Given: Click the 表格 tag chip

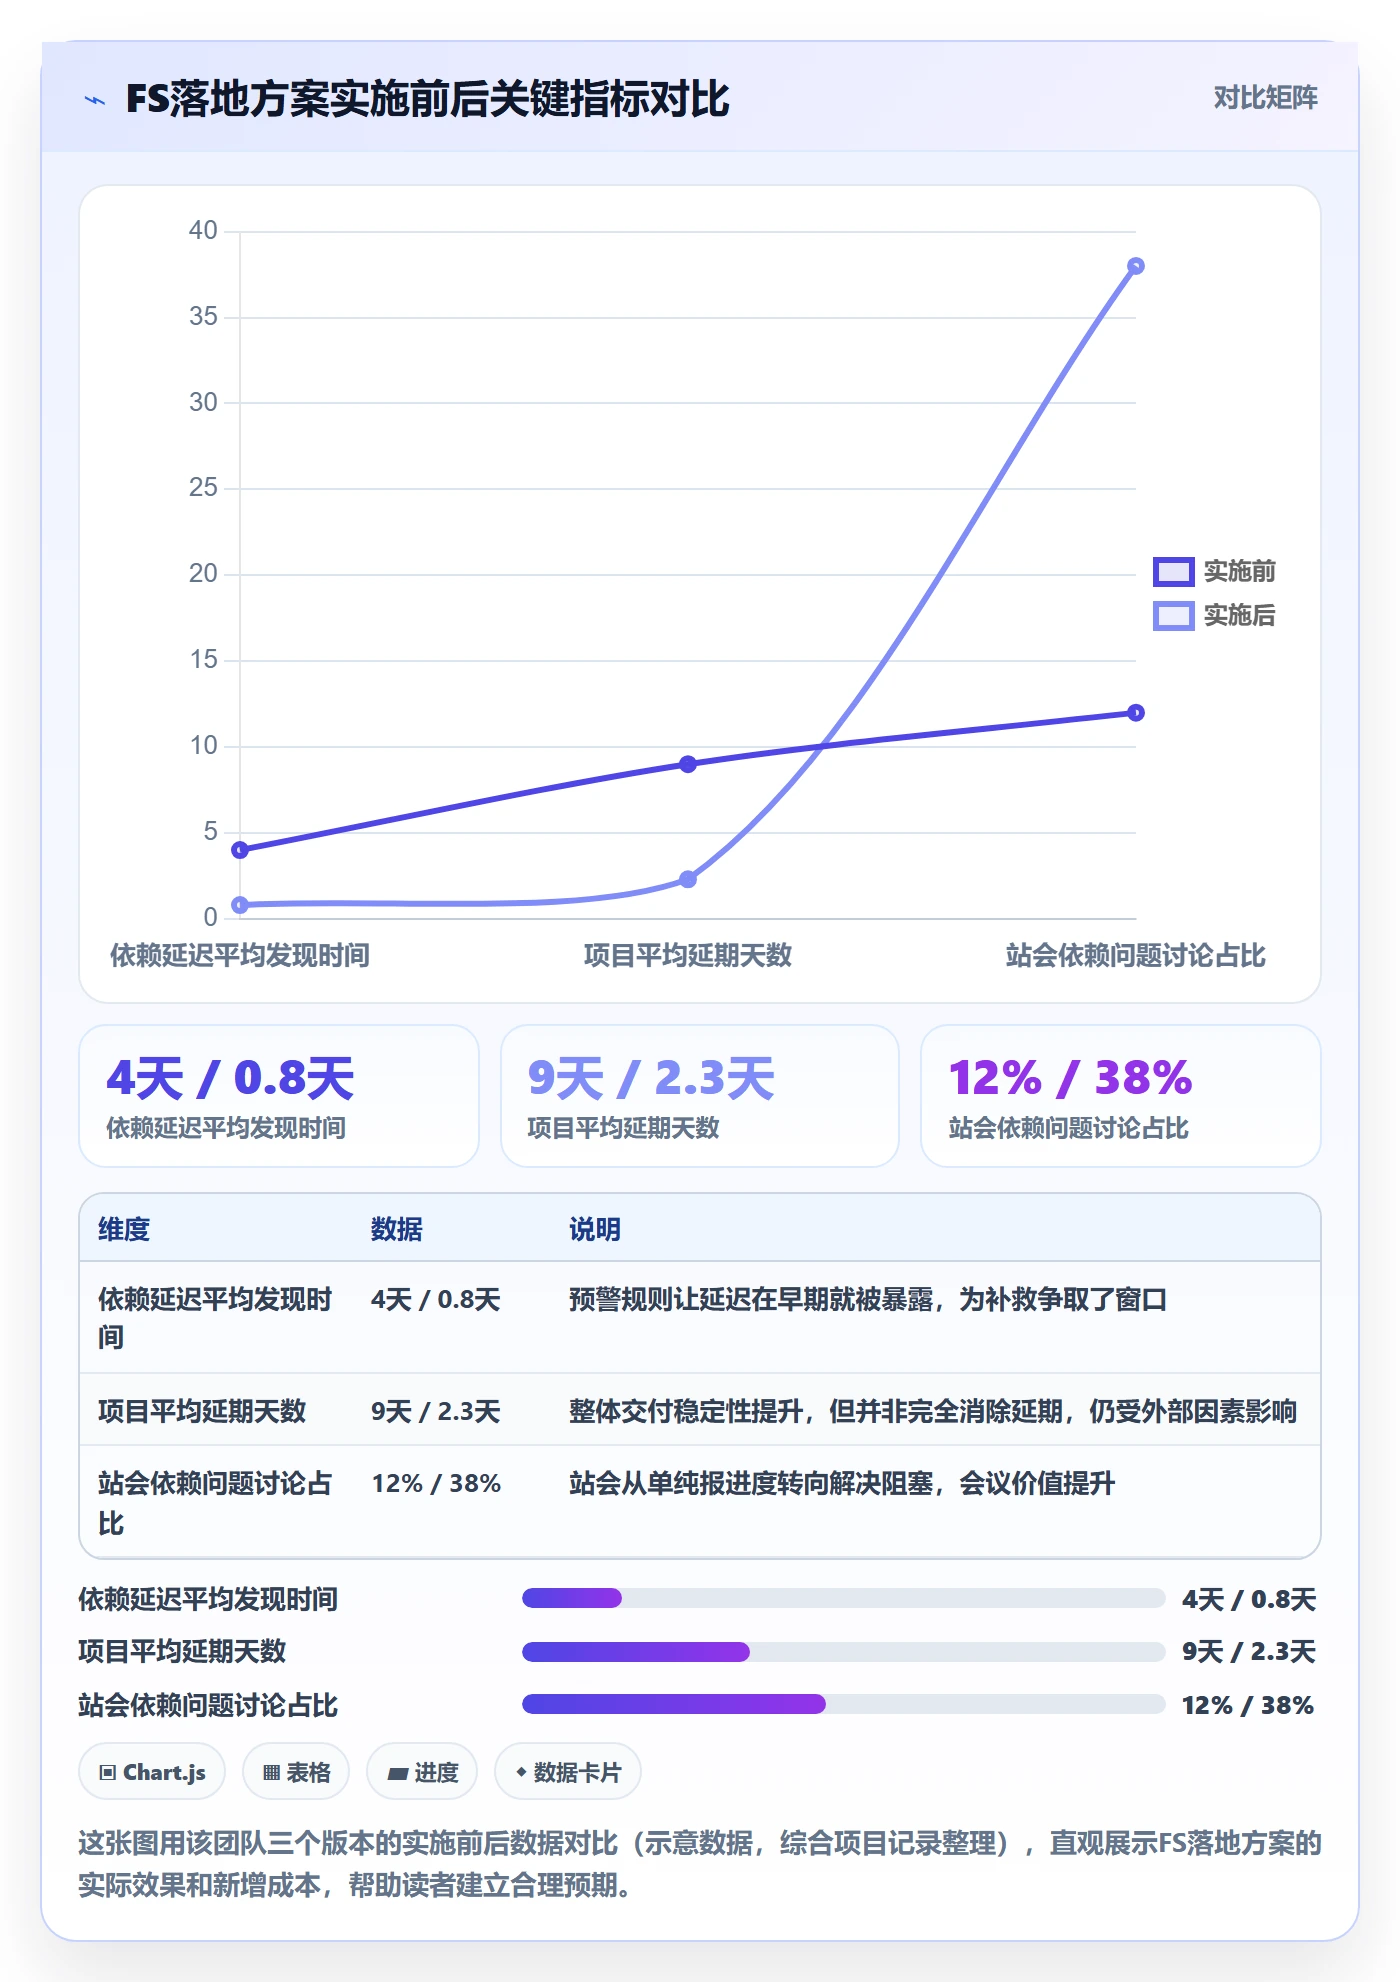Looking at the screenshot, I should click(296, 1772).
